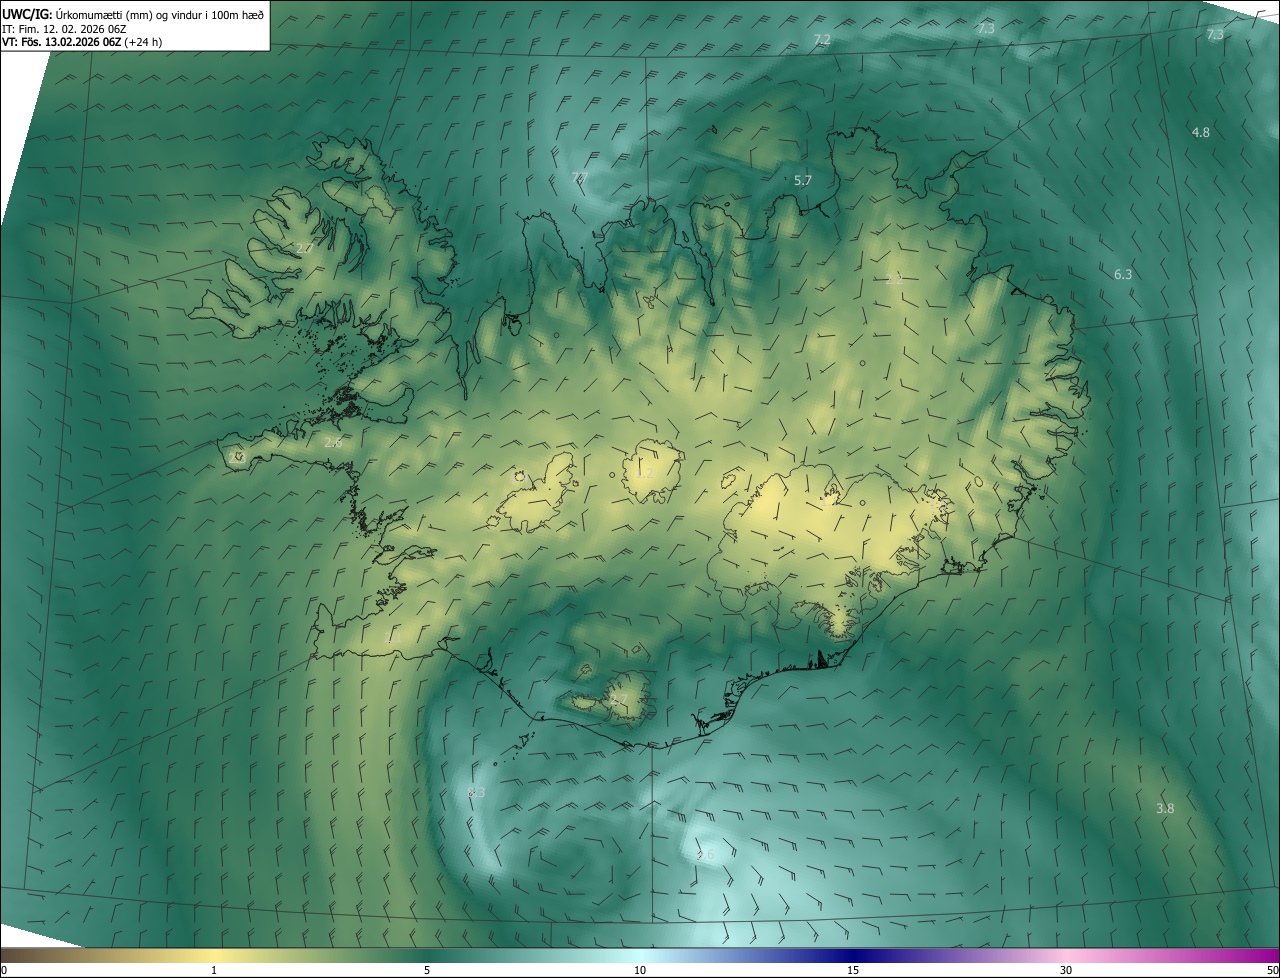Click the 50 tick on the color scale

(x=1272, y=970)
